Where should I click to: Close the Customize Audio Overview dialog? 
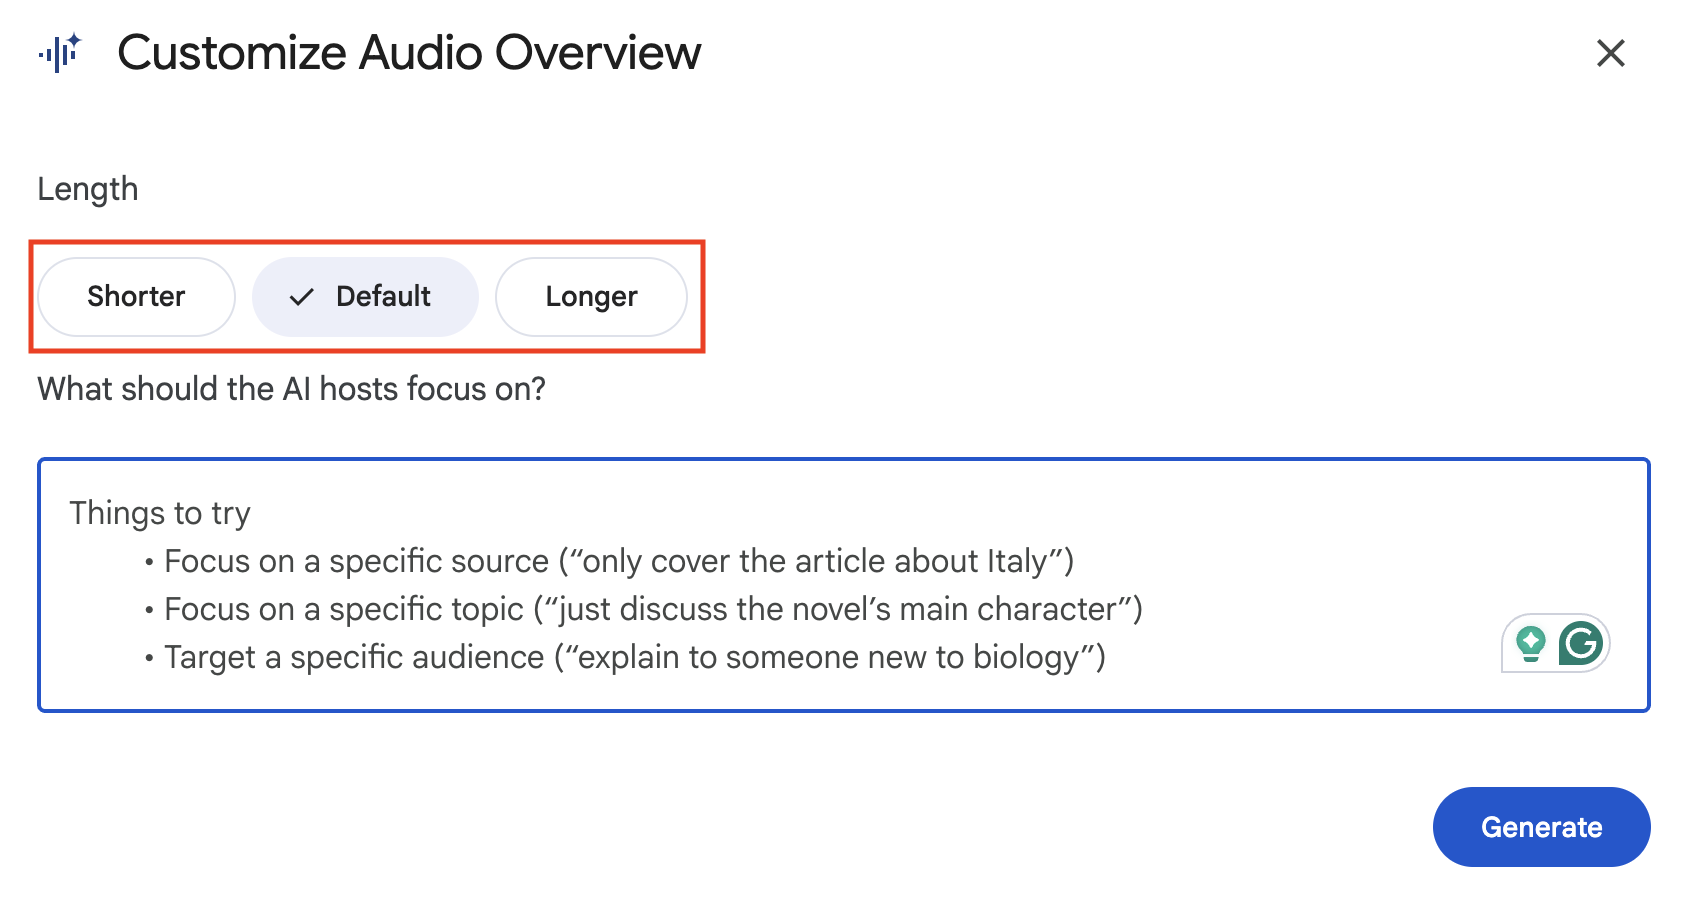(1610, 53)
